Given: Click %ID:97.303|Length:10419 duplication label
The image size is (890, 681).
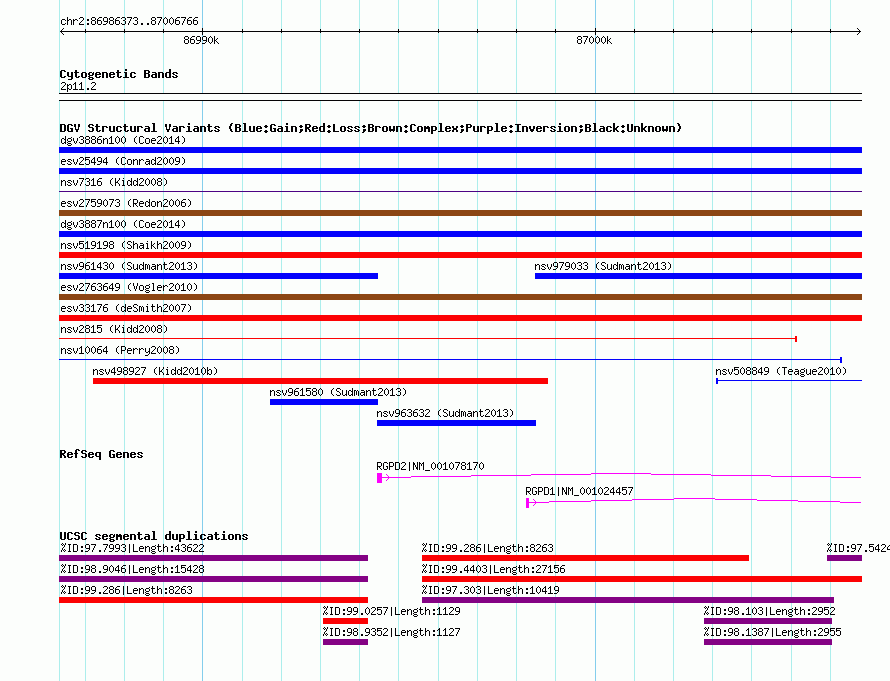Looking at the screenshot, I should 490,590.
